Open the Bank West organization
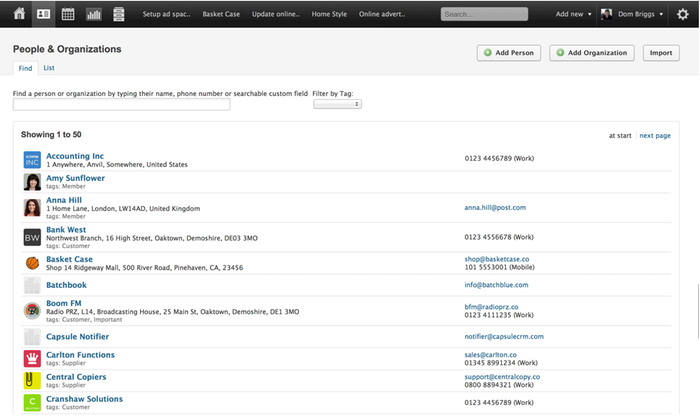700x419 pixels. [x=66, y=229]
